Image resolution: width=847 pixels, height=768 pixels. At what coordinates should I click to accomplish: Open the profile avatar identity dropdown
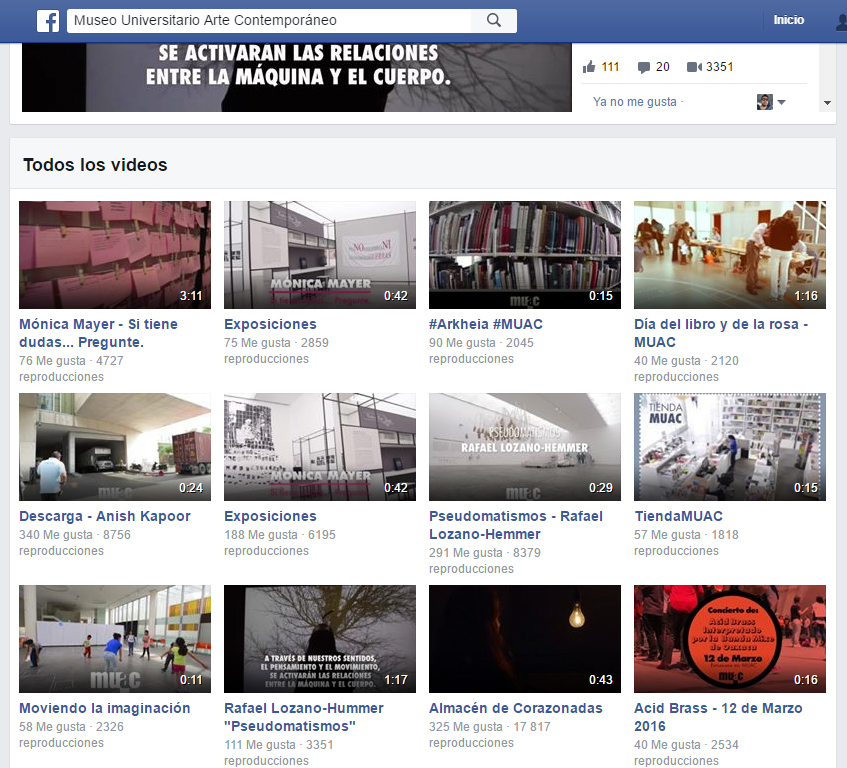tap(771, 102)
